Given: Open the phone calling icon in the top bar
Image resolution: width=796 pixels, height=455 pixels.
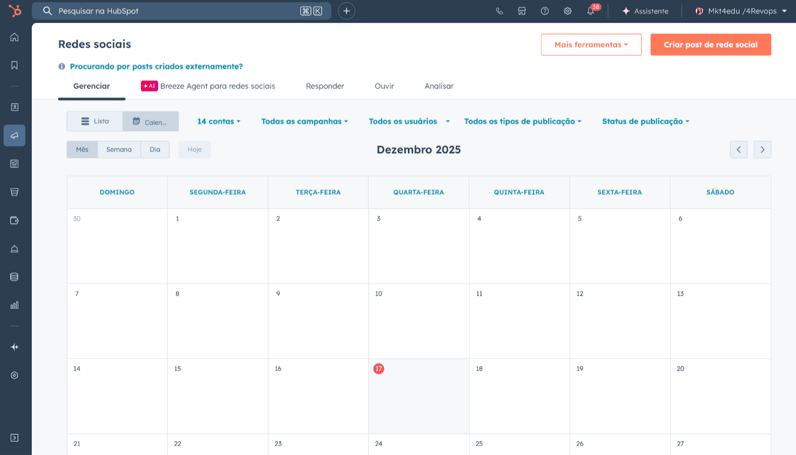Looking at the screenshot, I should pyautogui.click(x=499, y=11).
